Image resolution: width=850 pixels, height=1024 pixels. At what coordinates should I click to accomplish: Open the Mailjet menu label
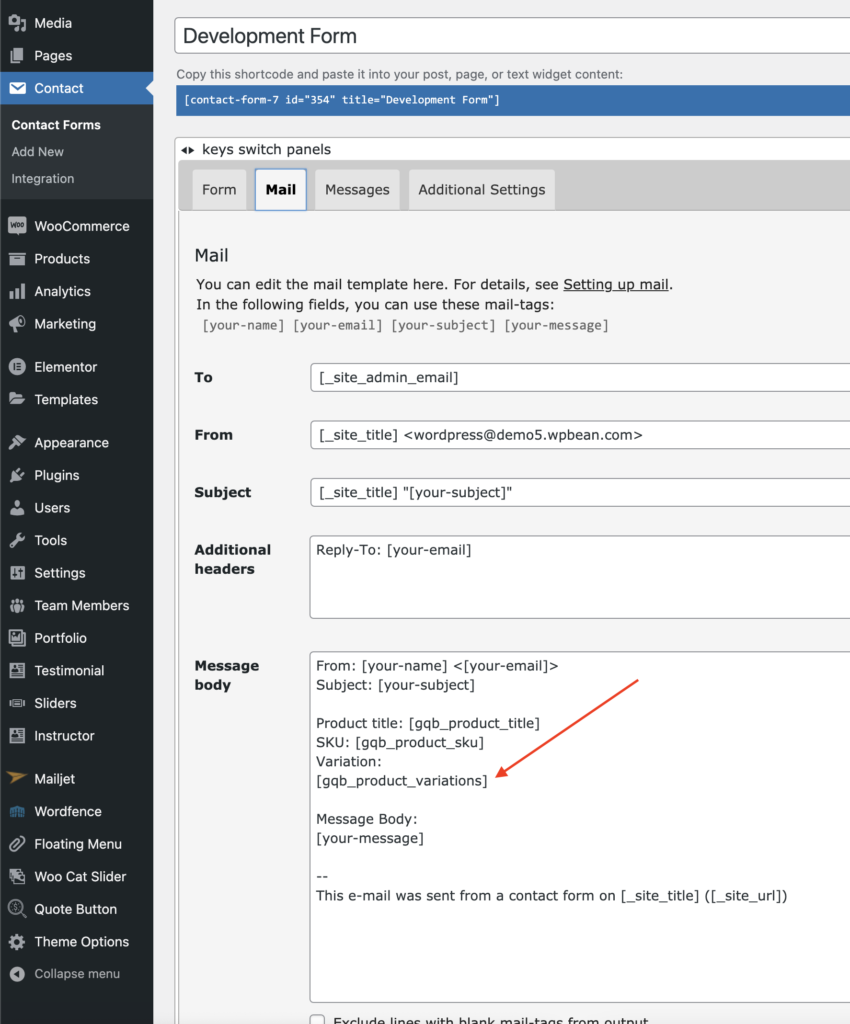(x=55, y=779)
